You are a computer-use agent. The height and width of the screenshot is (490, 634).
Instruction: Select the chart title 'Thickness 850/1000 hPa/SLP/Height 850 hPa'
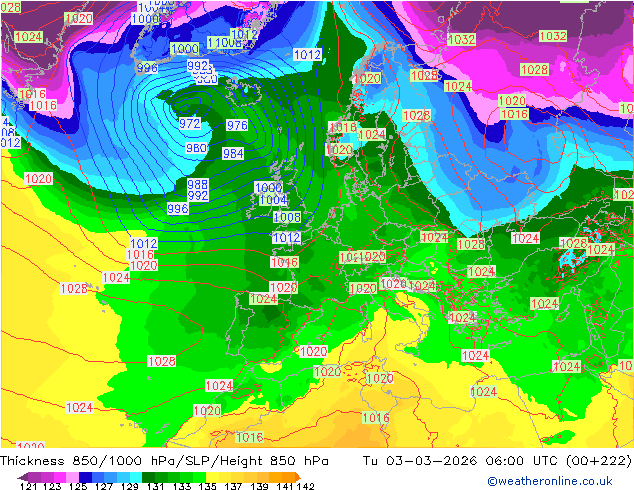click(164, 461)
